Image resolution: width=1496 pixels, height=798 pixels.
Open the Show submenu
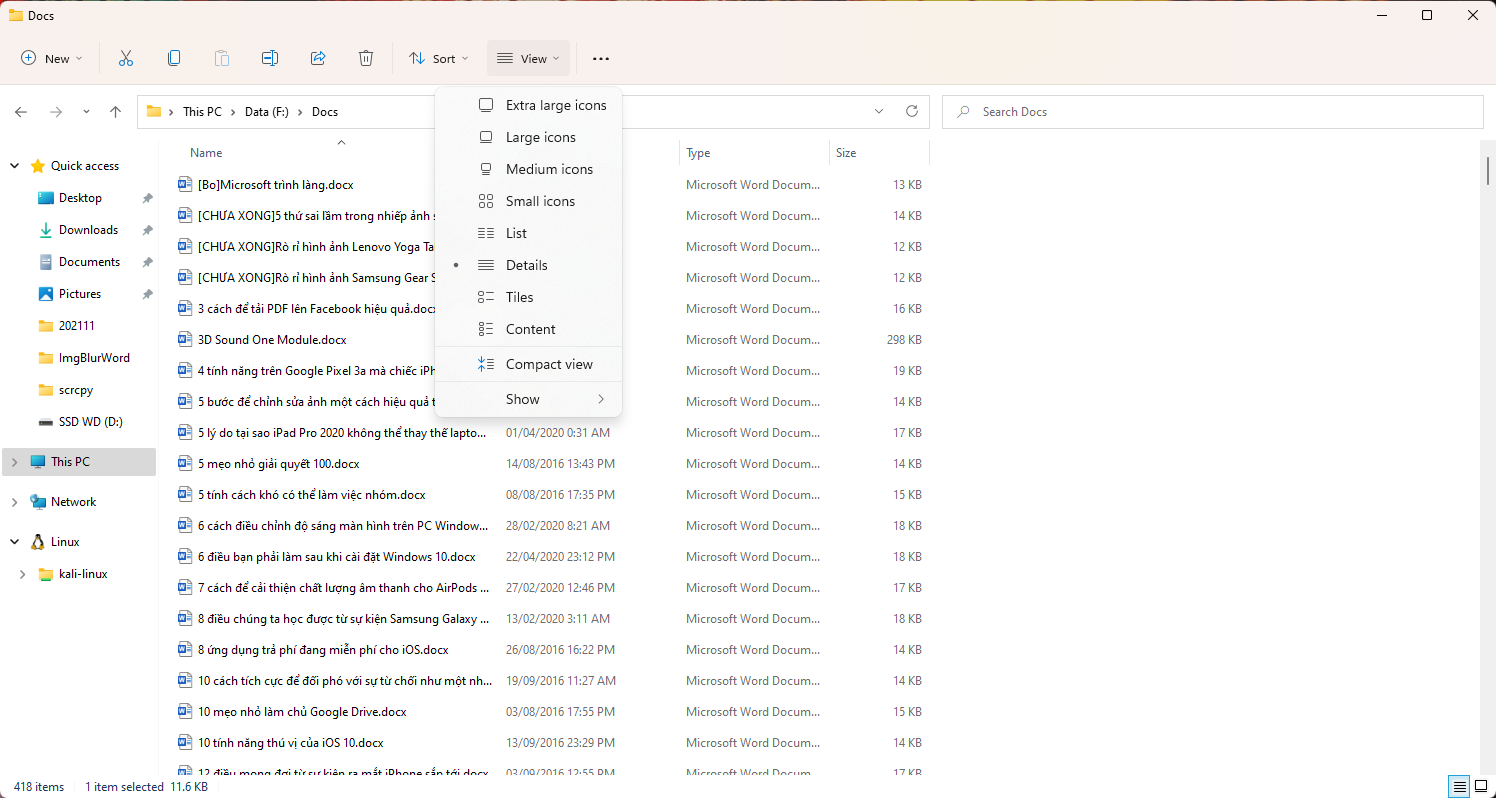529,399
